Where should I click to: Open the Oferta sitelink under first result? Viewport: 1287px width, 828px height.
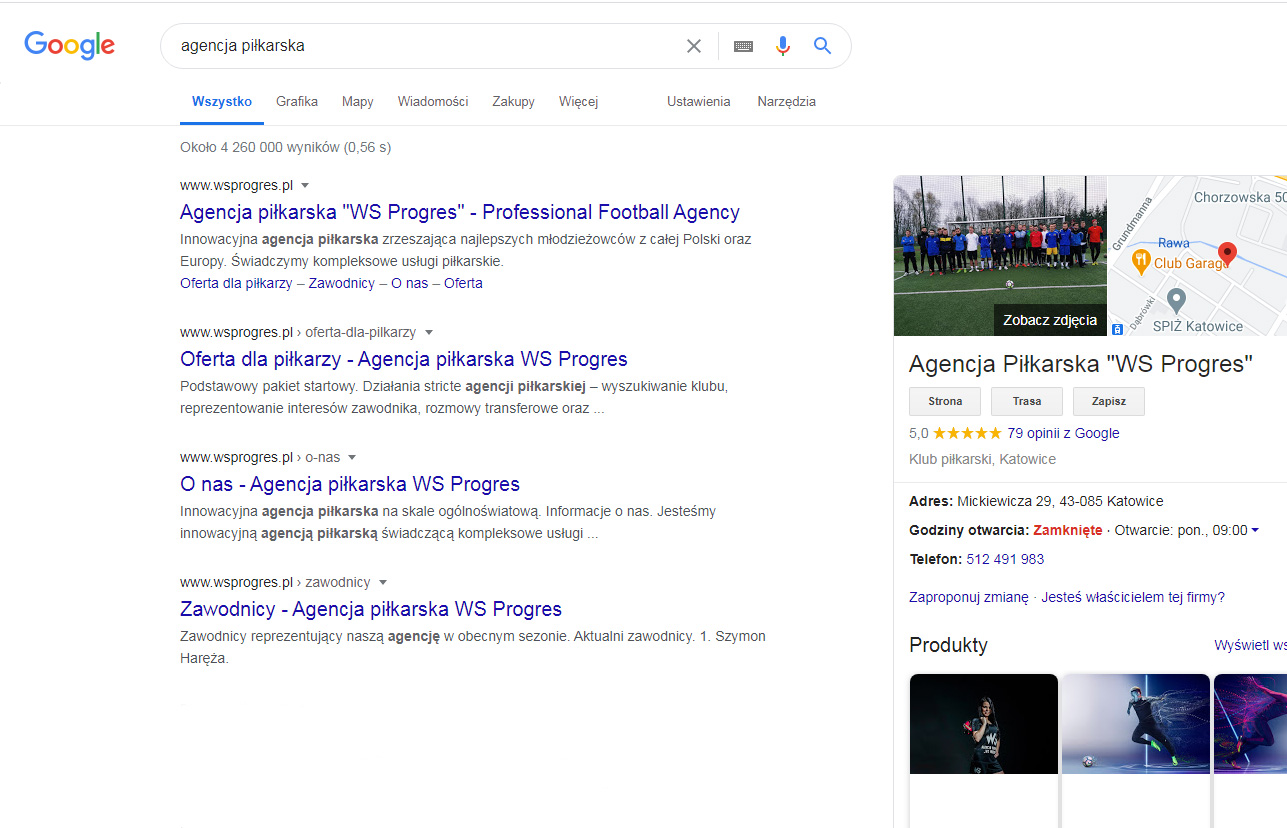463,283
